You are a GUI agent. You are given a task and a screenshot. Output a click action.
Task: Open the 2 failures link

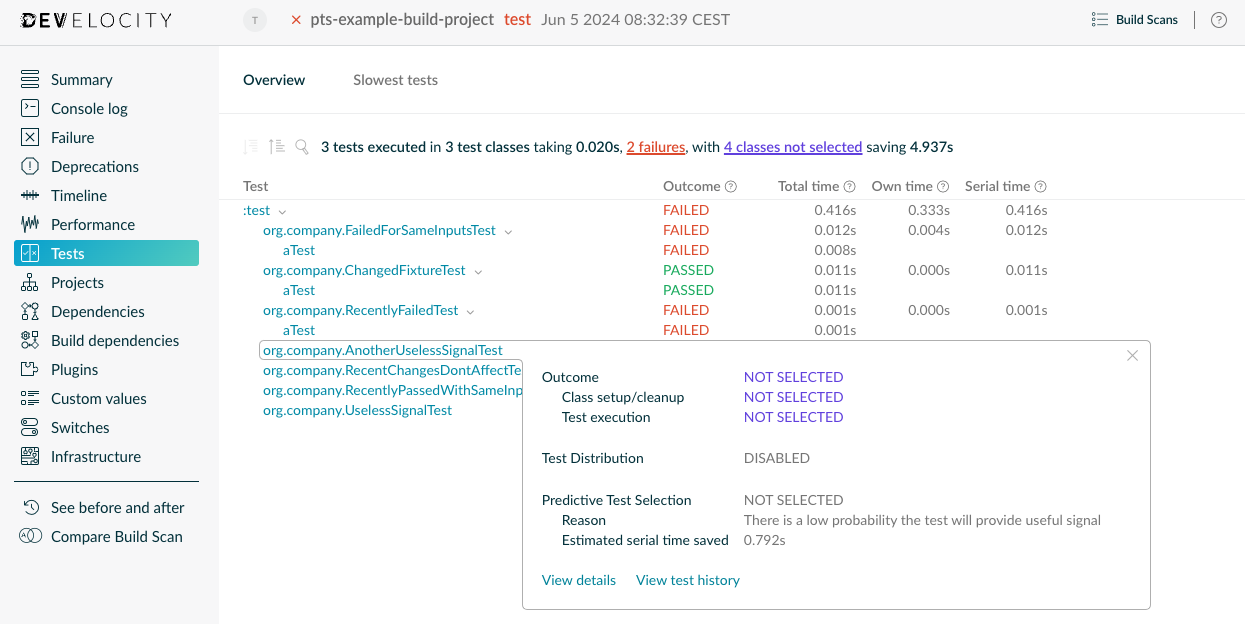(655, 147)
